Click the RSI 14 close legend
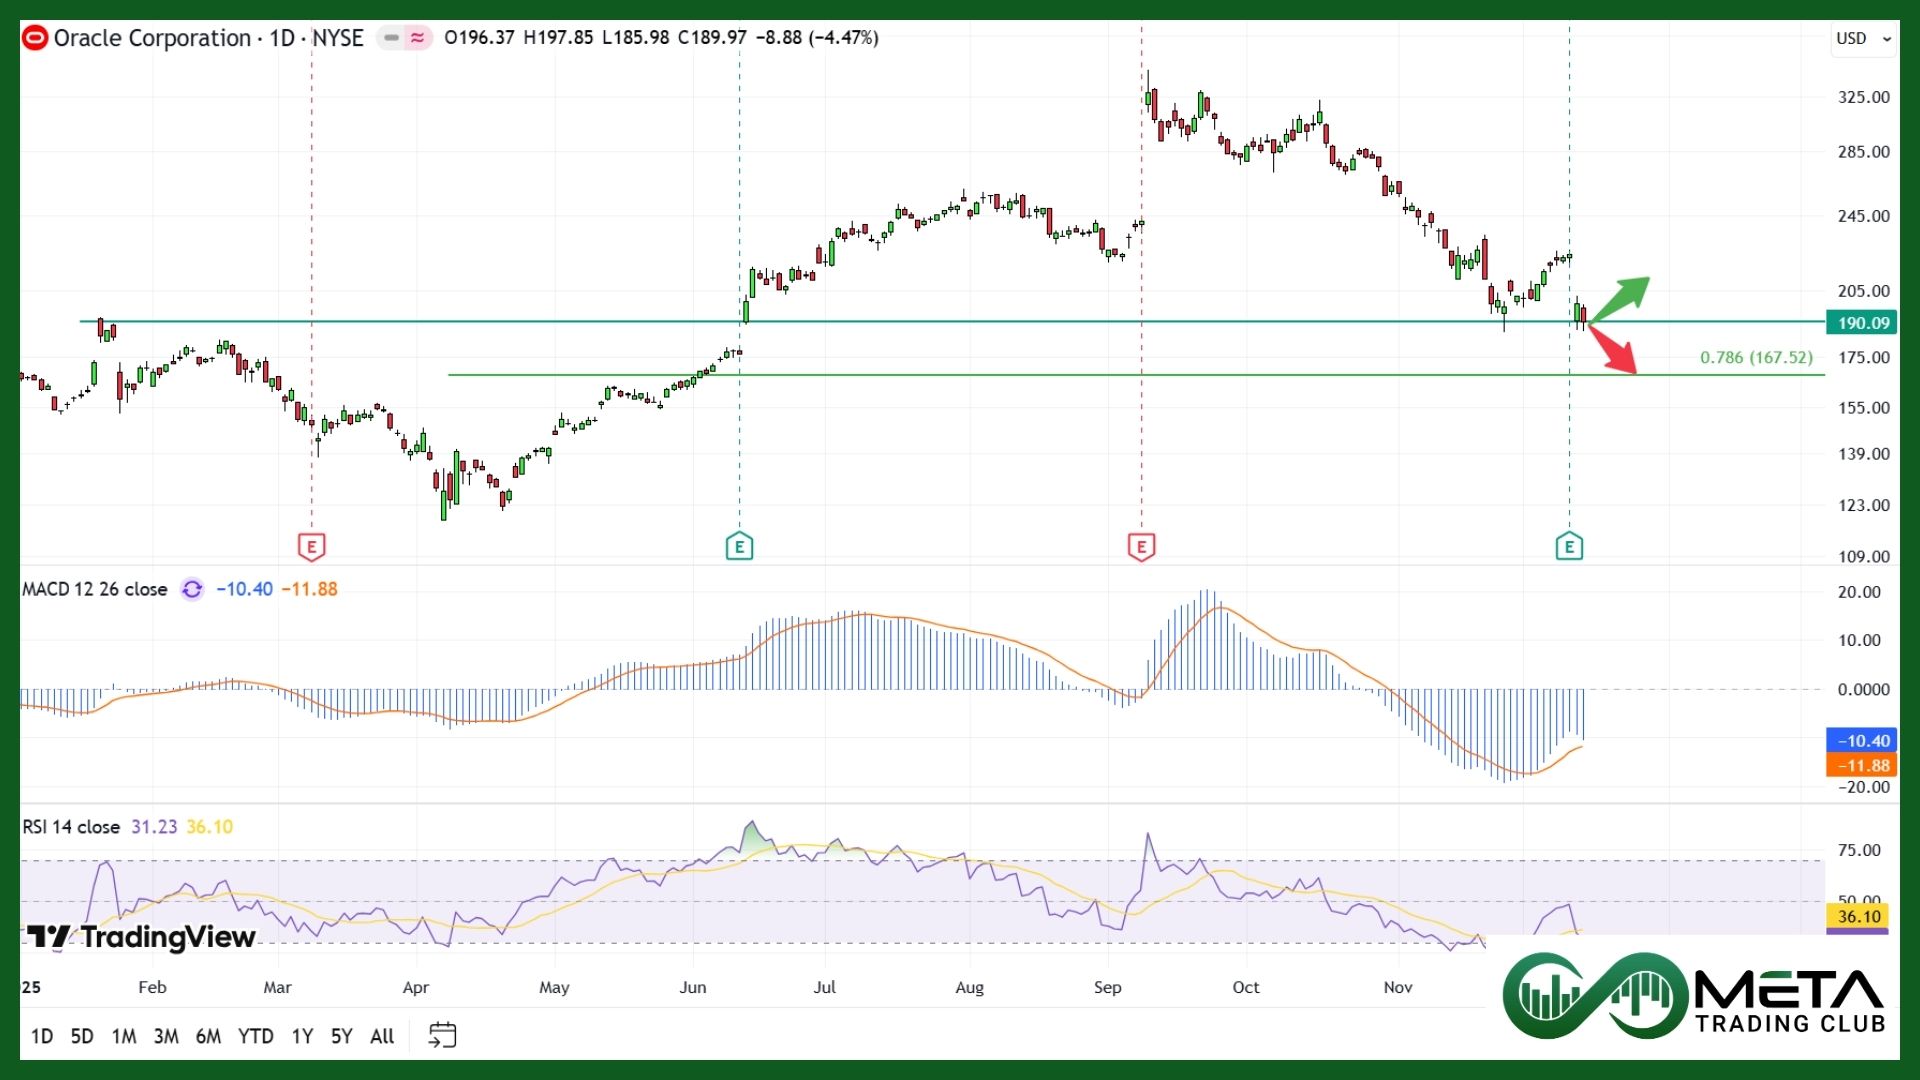Screen dimensions: 1920x1080 tap(71, 827)
